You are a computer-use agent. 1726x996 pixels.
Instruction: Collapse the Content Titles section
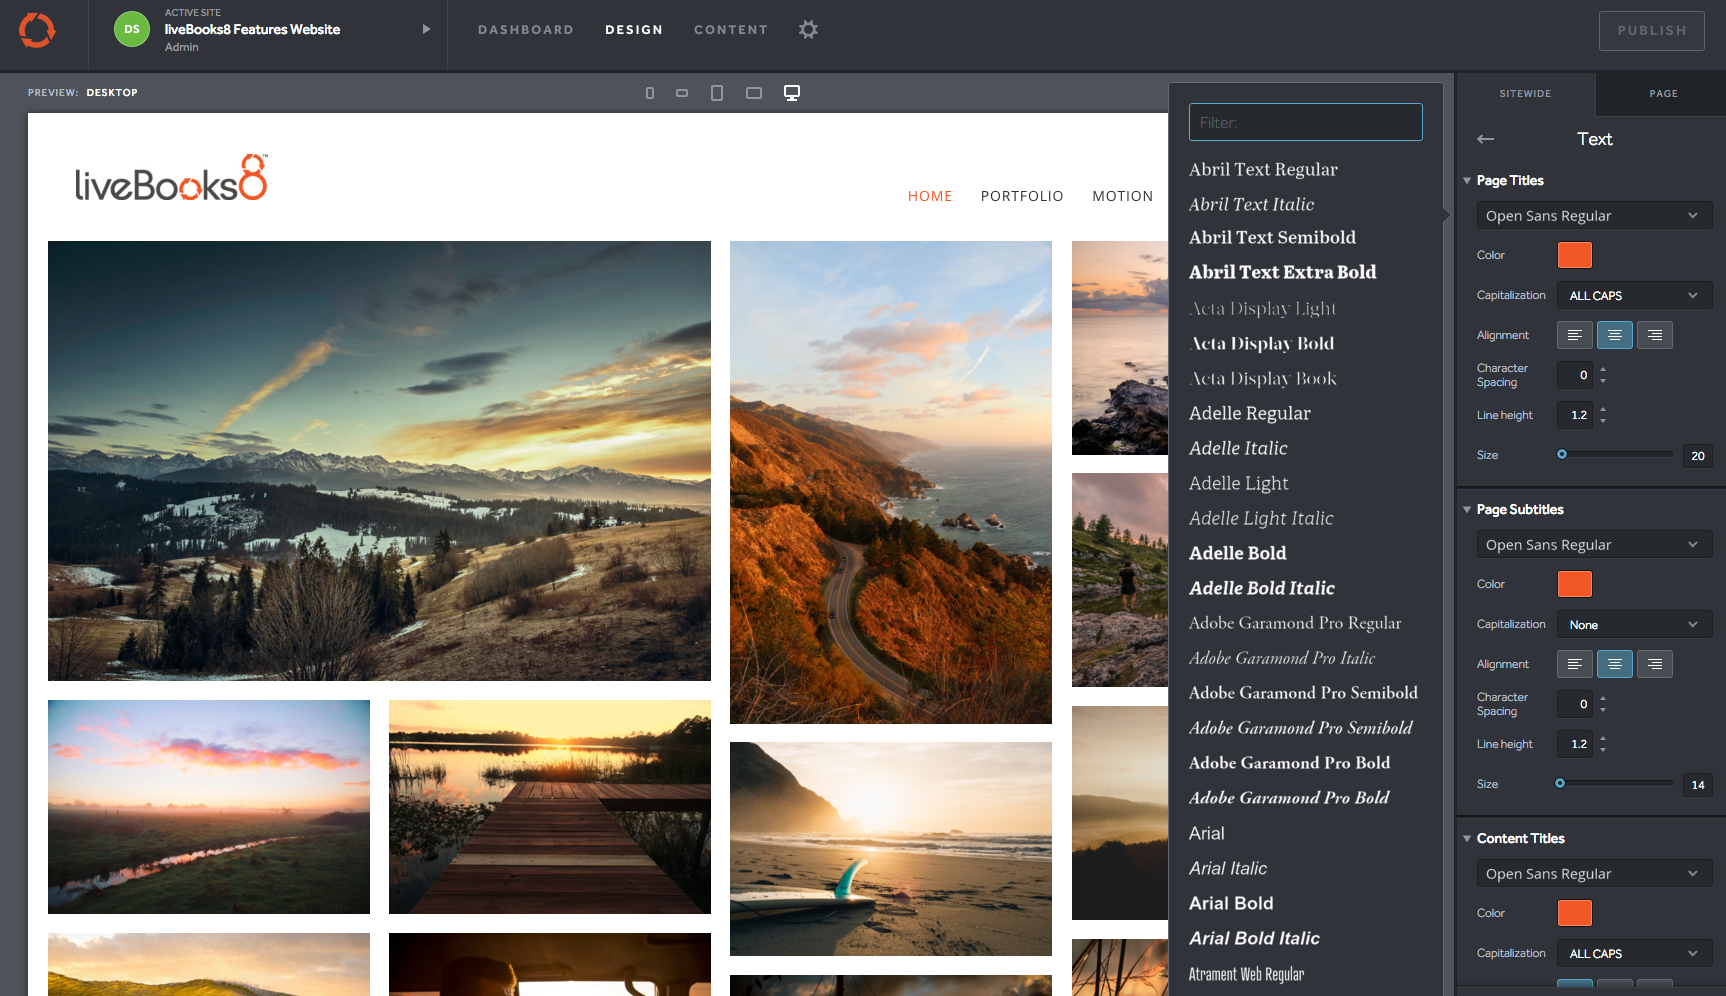click(1467, 839)
